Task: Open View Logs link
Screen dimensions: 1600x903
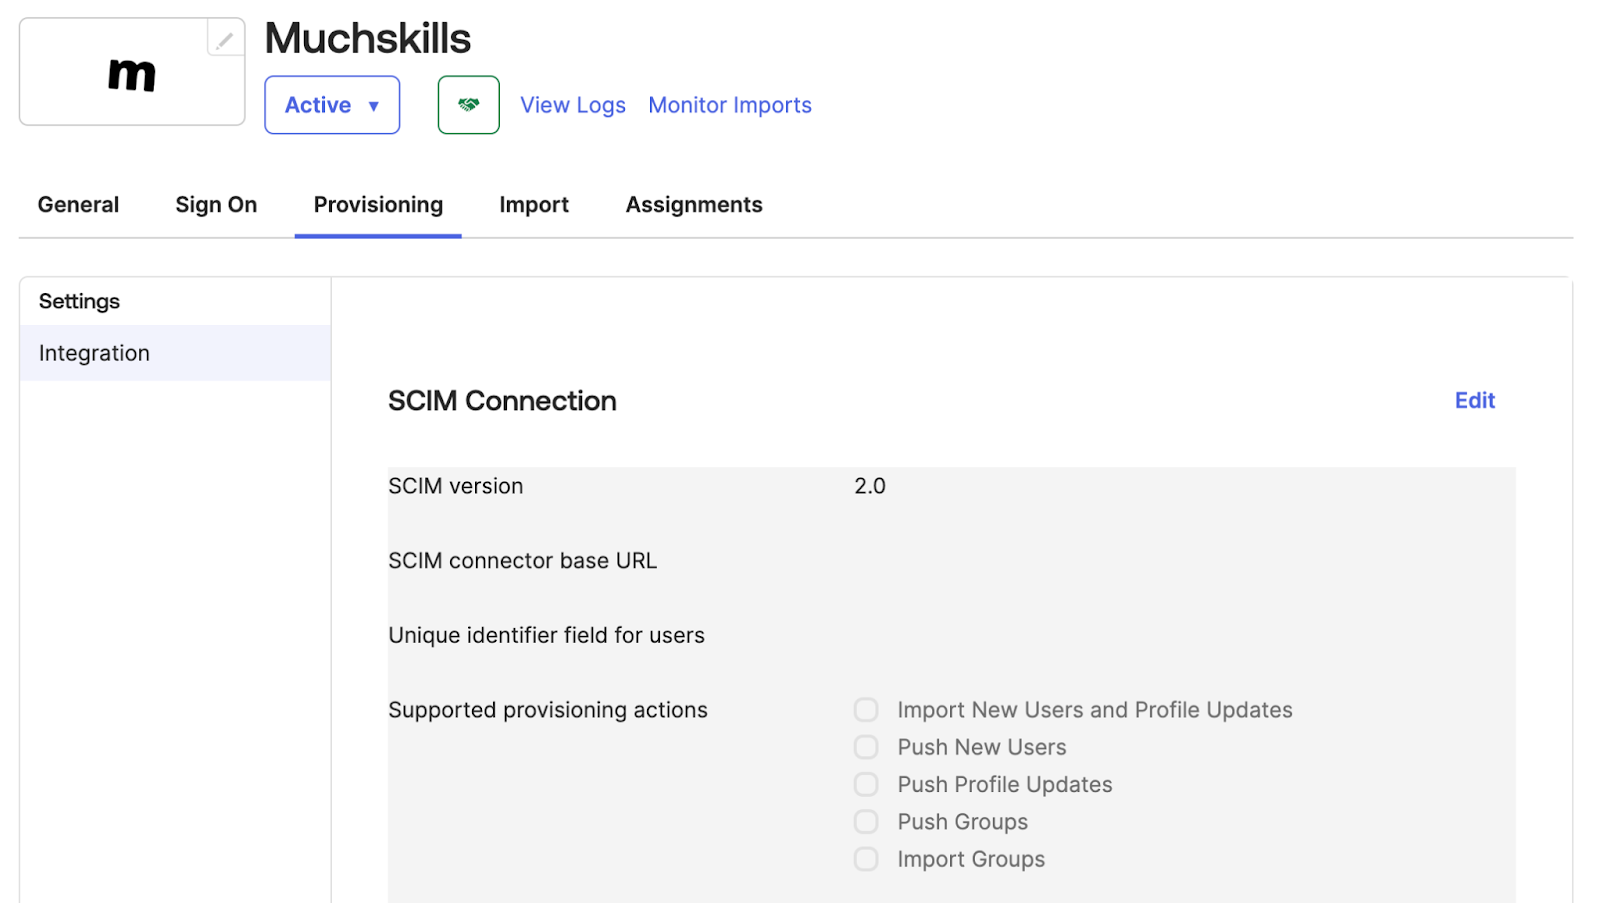Action: point(573,105)
